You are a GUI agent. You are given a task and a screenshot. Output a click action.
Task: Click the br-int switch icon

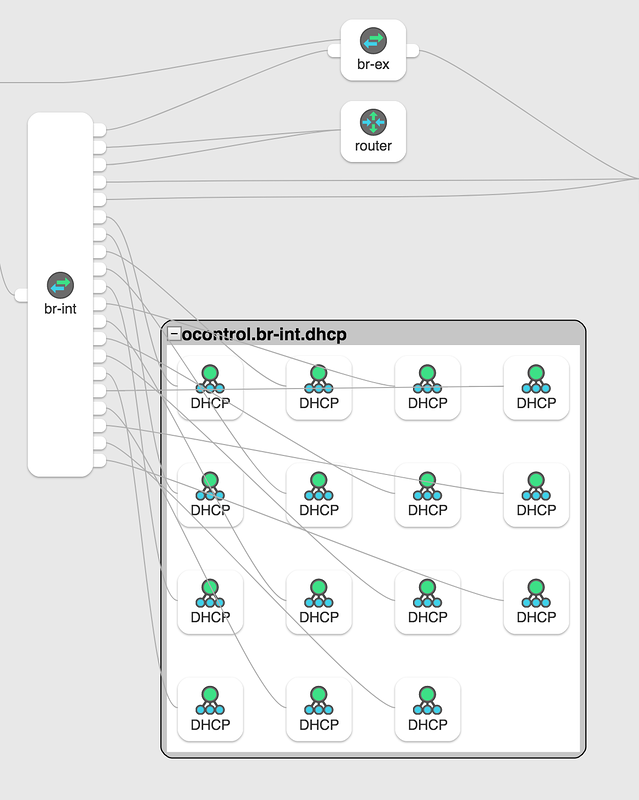60,284
